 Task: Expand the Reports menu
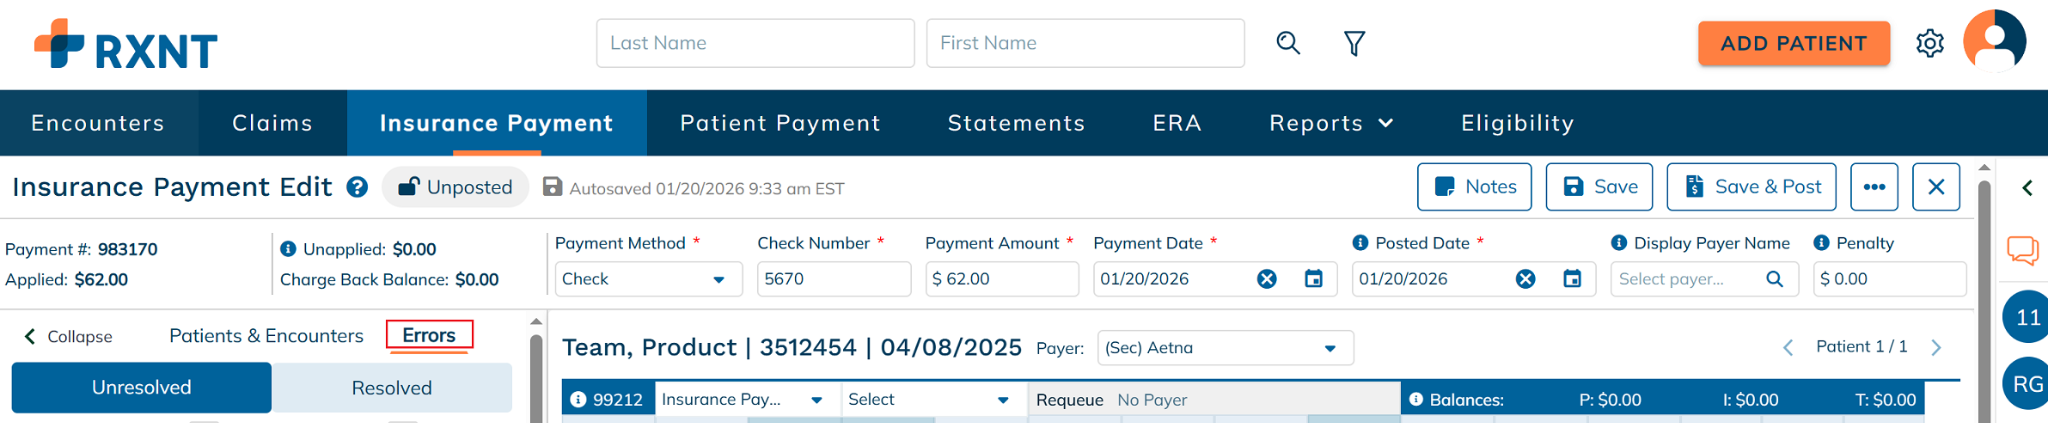coord(1331,123)
